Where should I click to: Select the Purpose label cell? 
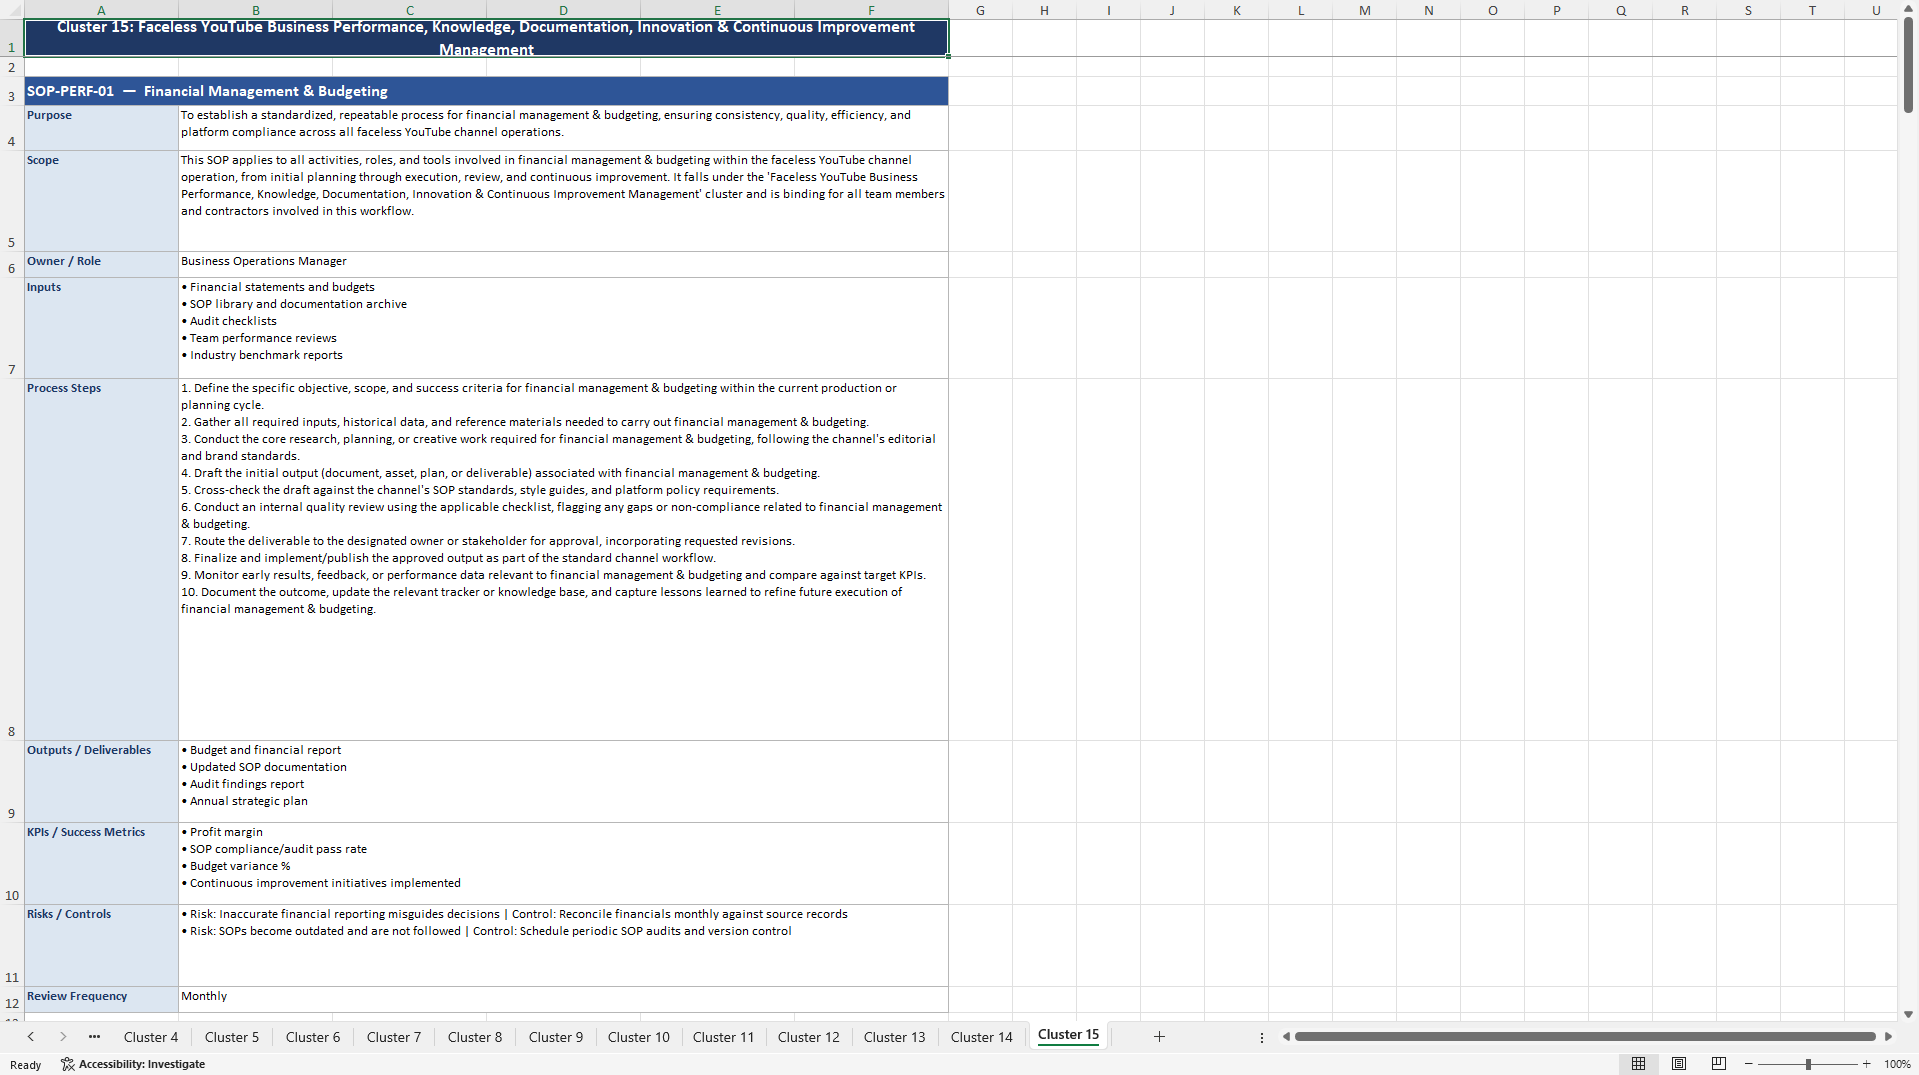click(x=101, y=128)
